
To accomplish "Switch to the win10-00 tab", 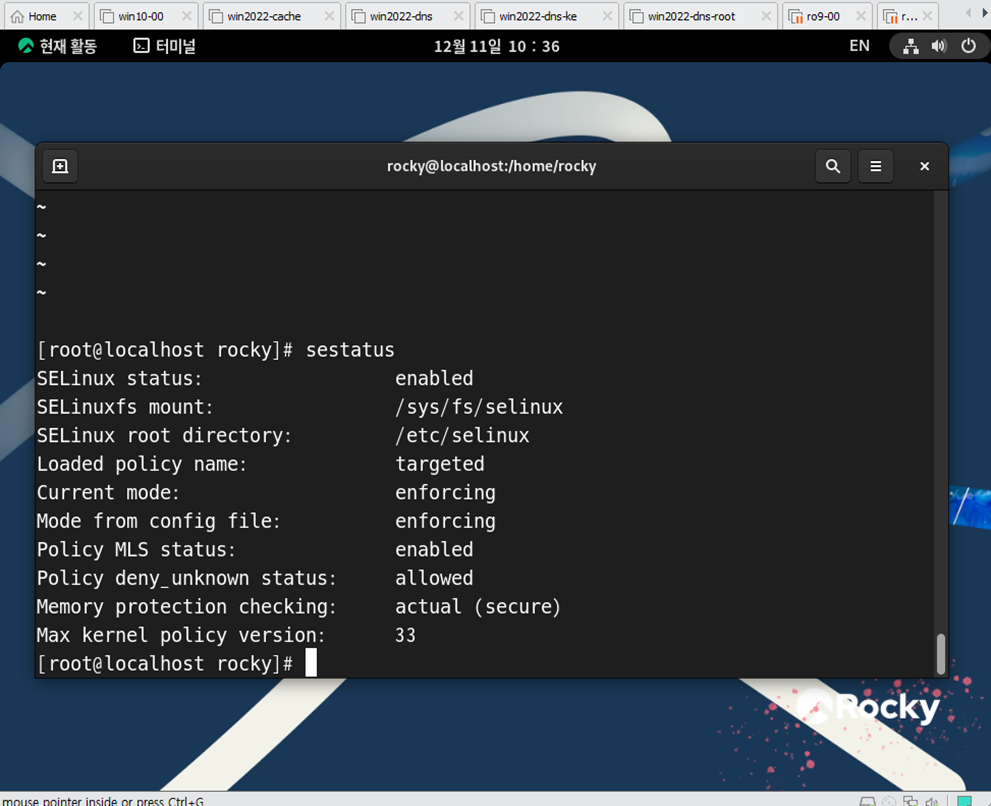I will point(140,16).
